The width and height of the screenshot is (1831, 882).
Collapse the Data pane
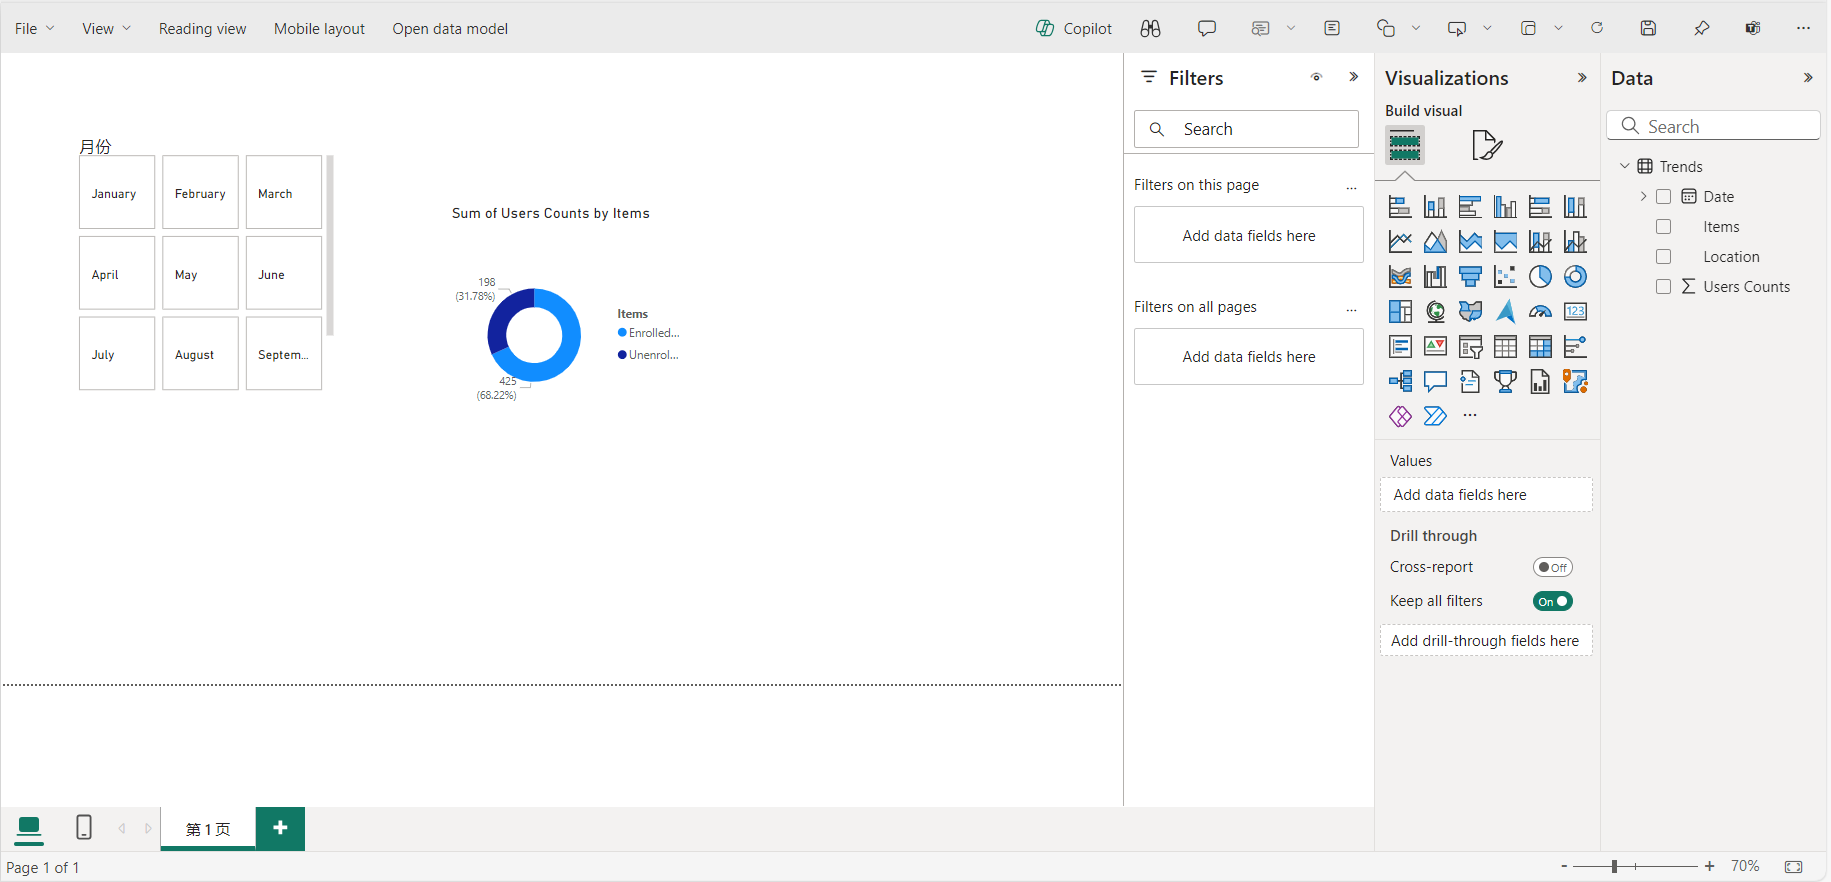coord(1808,78)
